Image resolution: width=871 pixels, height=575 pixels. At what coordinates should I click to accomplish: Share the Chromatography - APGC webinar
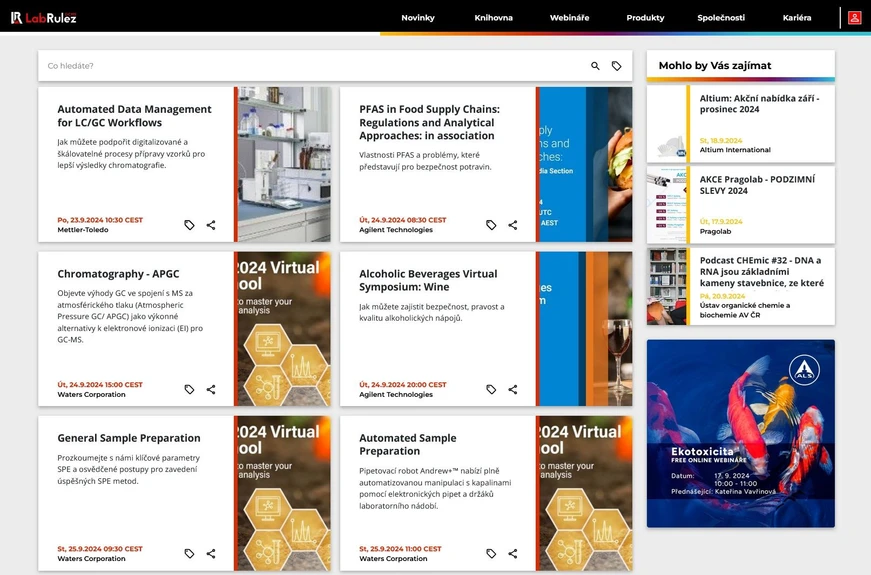pyautogui.click(x=211, y=389)
